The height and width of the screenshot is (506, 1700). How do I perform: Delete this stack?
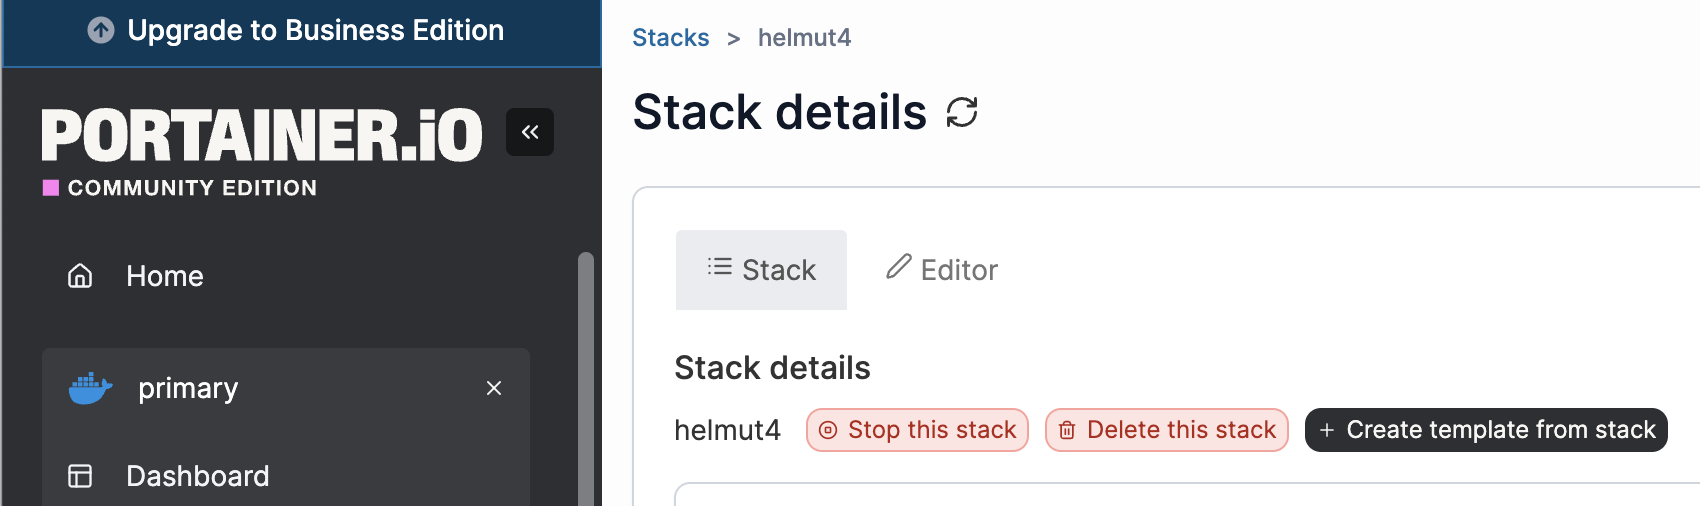[1167, 430]
